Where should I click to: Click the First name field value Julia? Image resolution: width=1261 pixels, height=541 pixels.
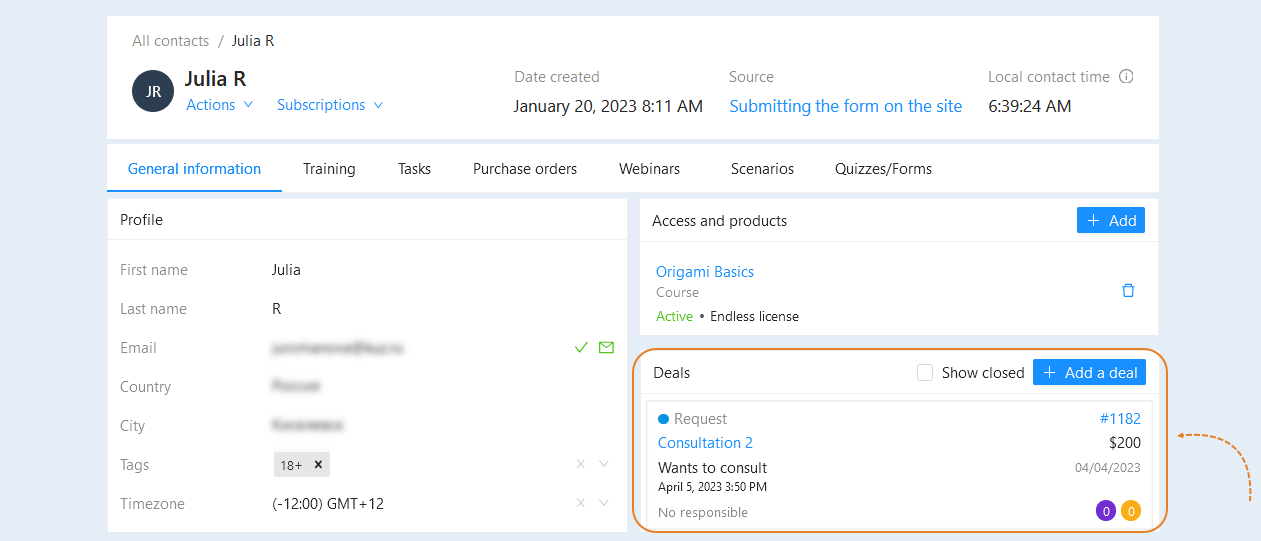click(286, 270)
